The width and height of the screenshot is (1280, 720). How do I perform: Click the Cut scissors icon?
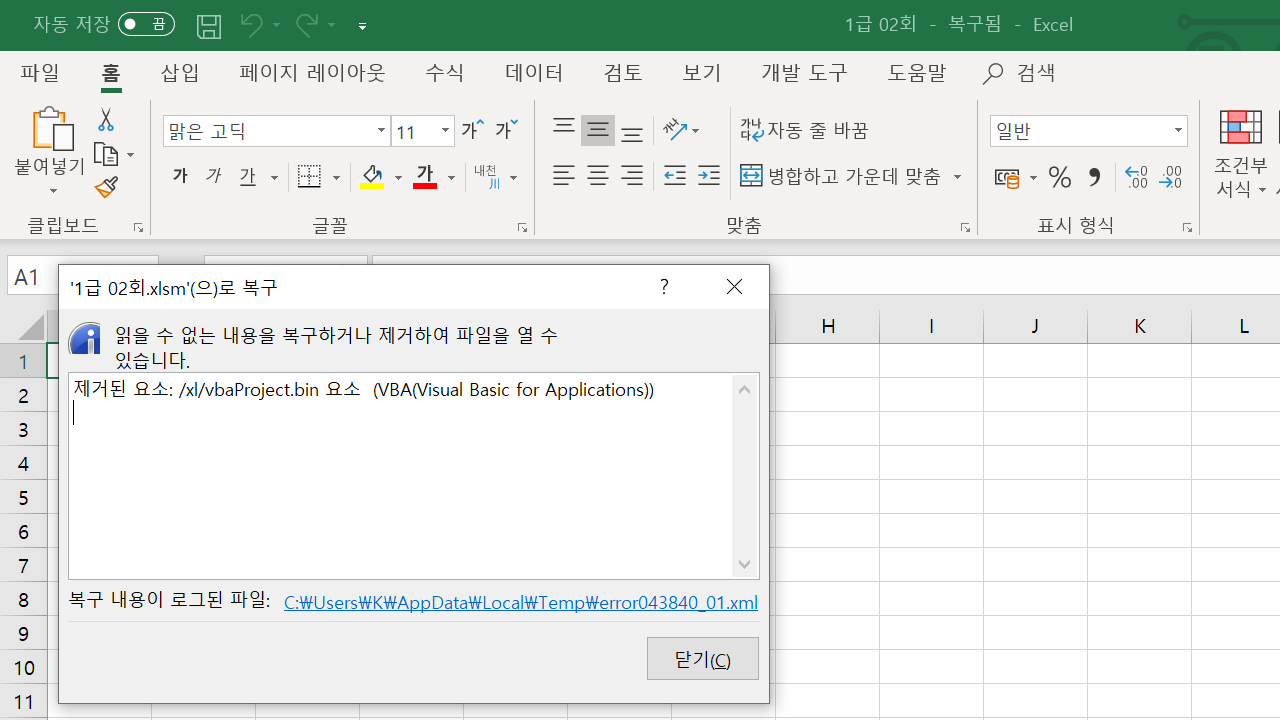click(105, 120)
